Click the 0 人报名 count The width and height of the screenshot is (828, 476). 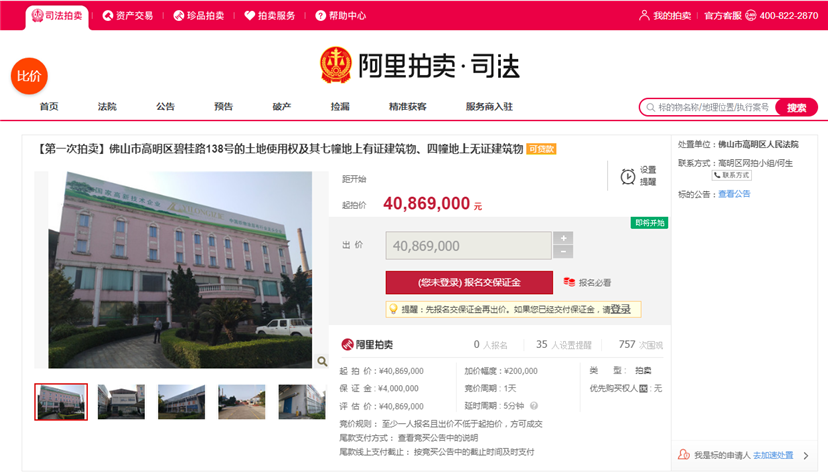coord(490,344)
